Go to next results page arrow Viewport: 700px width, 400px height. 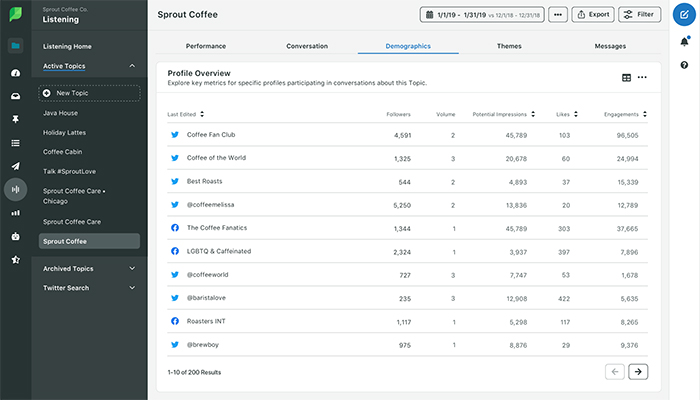[638, 371]
